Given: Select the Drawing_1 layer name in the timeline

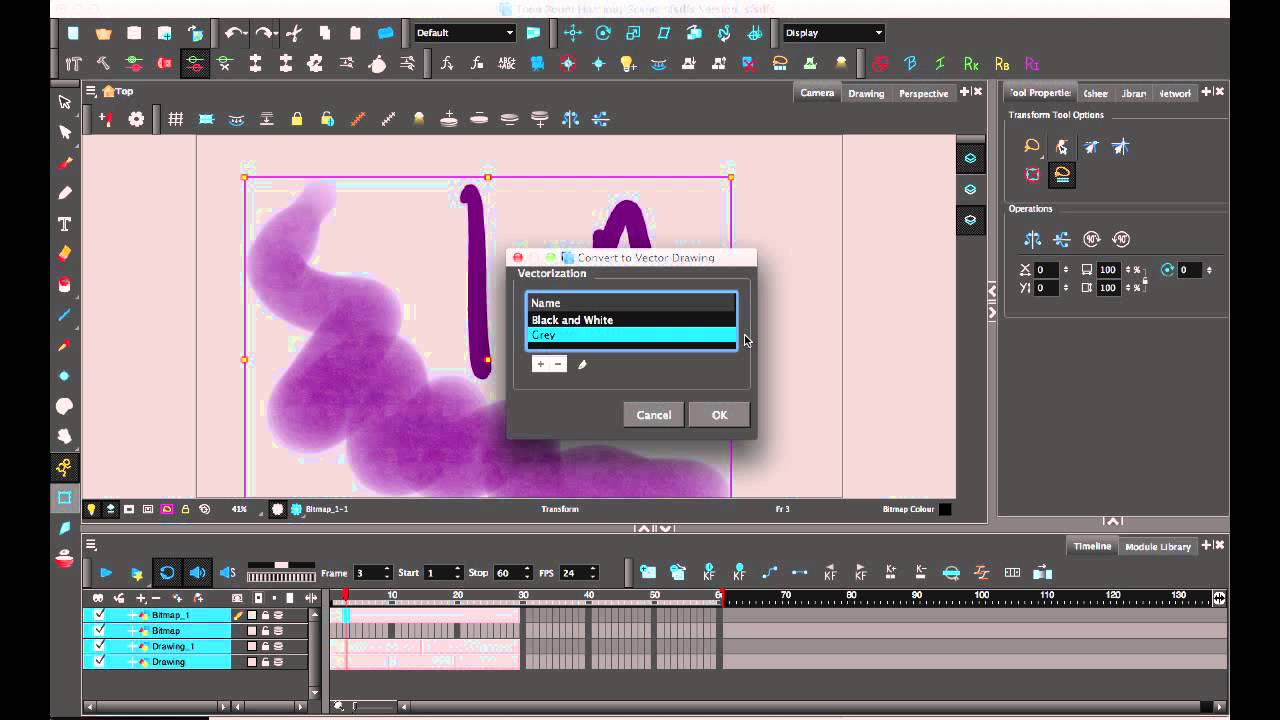Looking at the screenshot, I should click(172, 646).
